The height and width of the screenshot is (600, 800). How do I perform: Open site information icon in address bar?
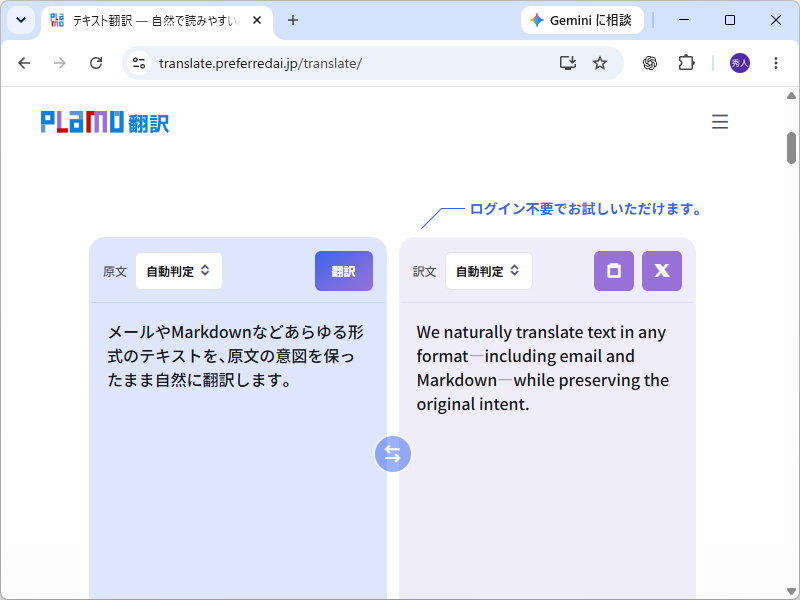click(138, 63)
